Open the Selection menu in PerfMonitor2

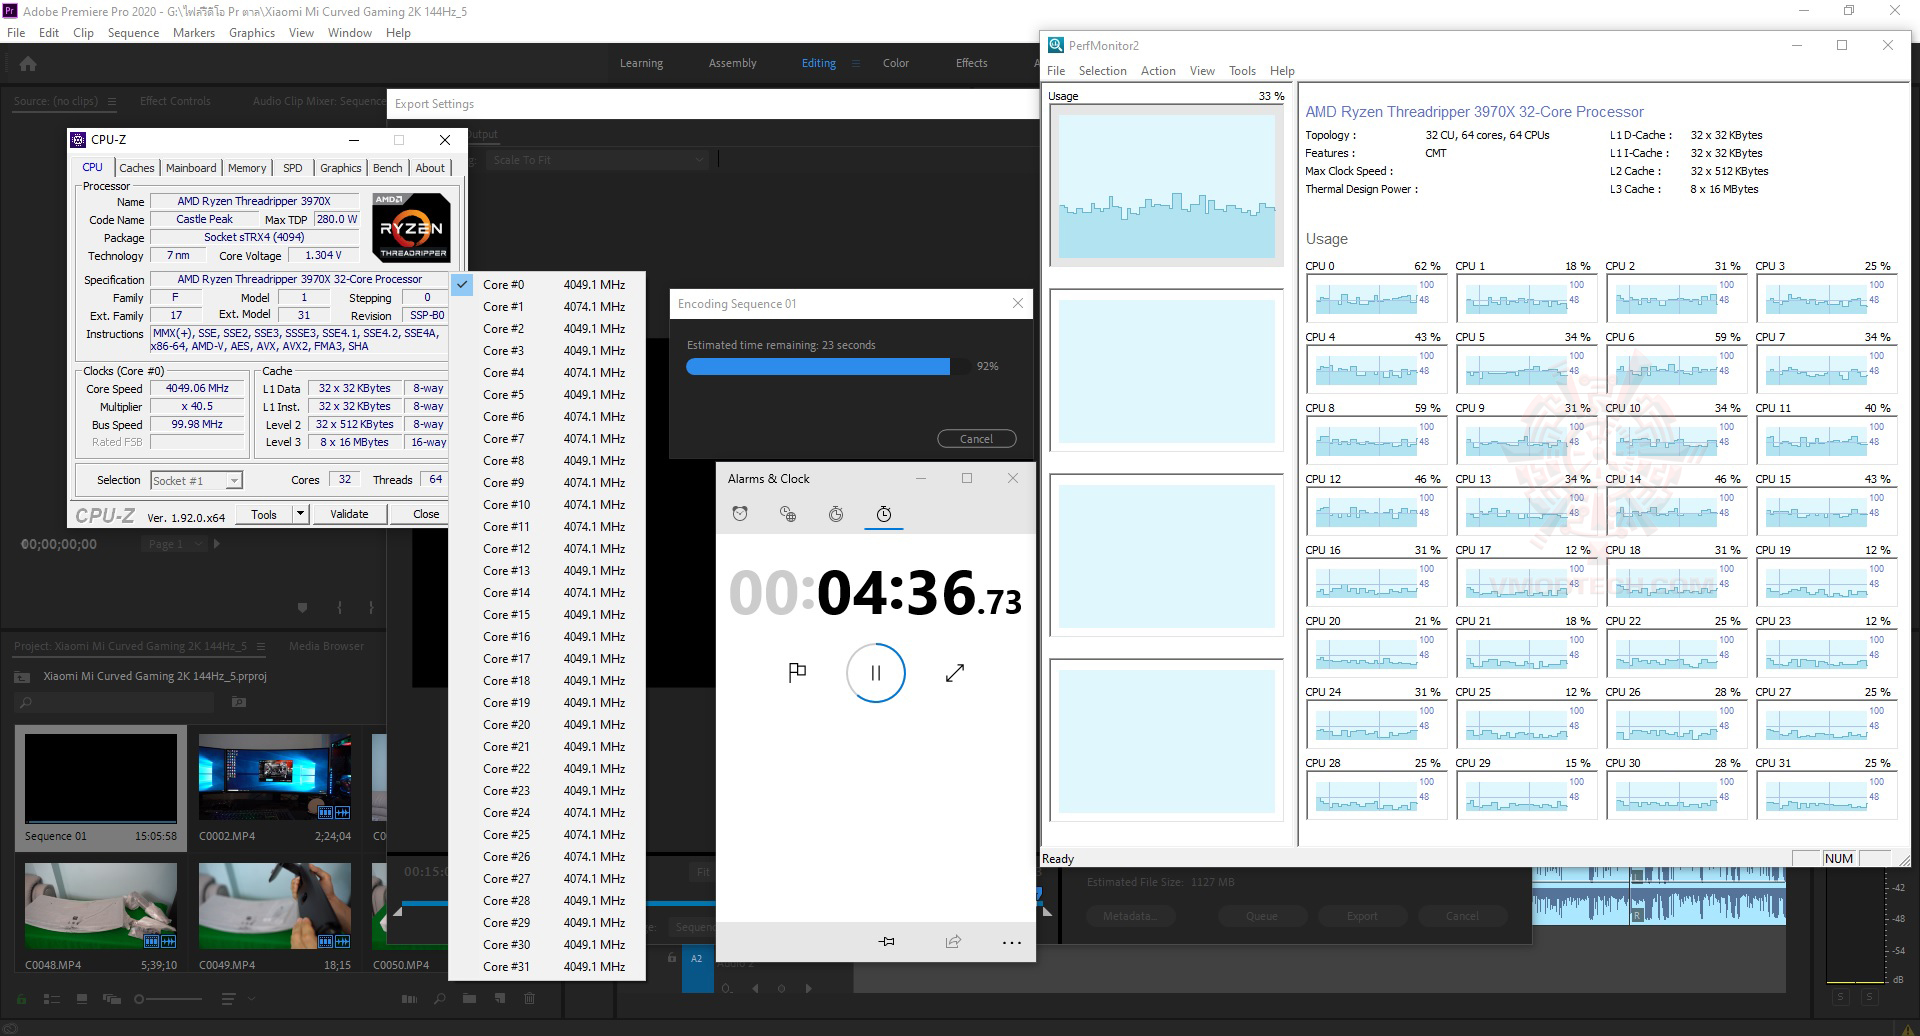click(x=1102, y=71)
